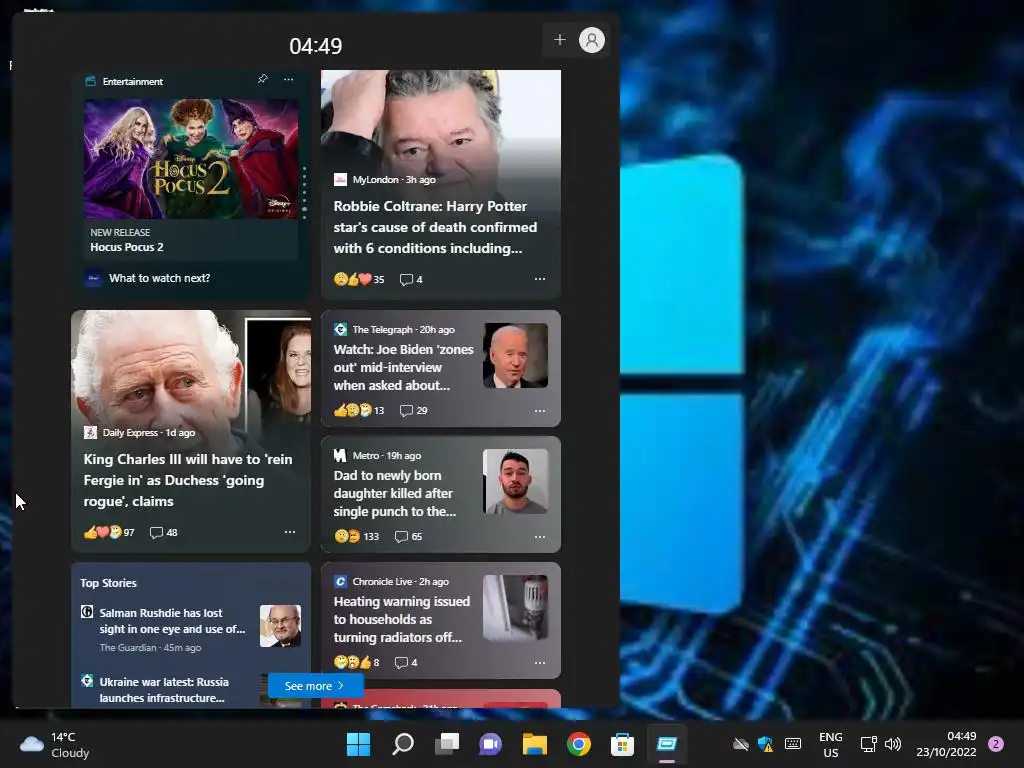Screen dimensions: 1024x768
Task: Open Task View on taskbar
Action: (447, 744)
